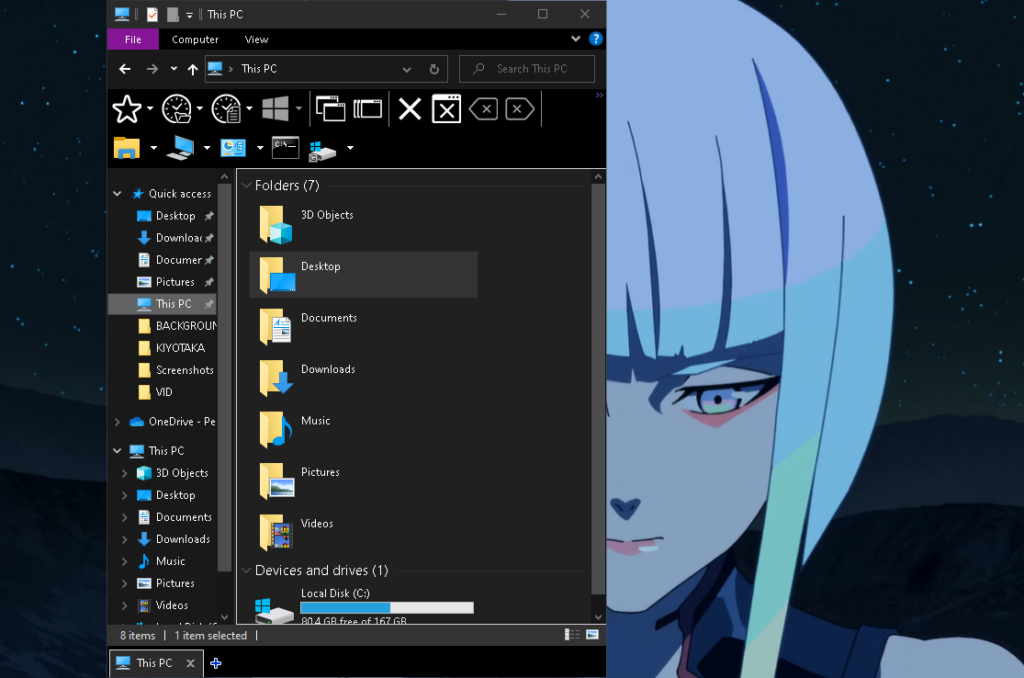The height and width of the screenshot is (678, 1024).
Task: Select the Documents folder in main pane
Action: (363, 327)
